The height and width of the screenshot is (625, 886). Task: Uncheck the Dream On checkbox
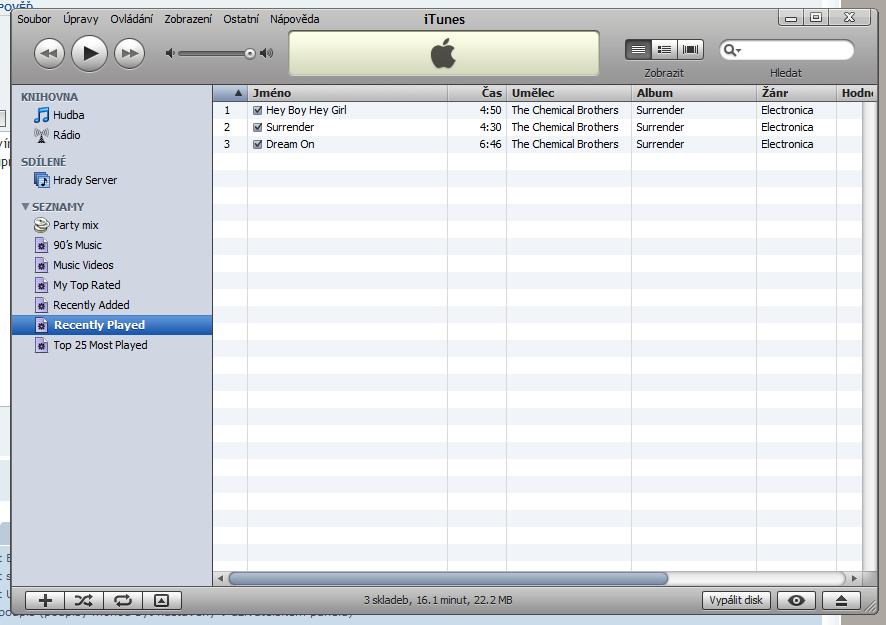pos(258,144)
